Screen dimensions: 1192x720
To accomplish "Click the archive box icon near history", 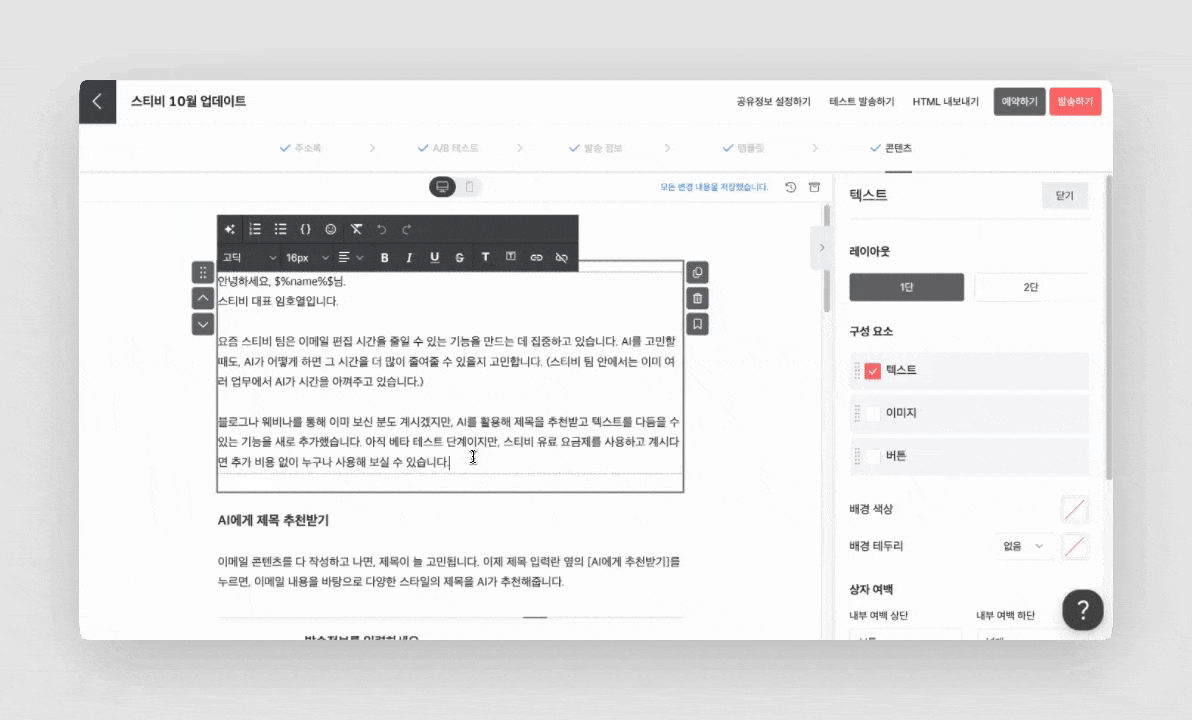I will tap(814, 187).
